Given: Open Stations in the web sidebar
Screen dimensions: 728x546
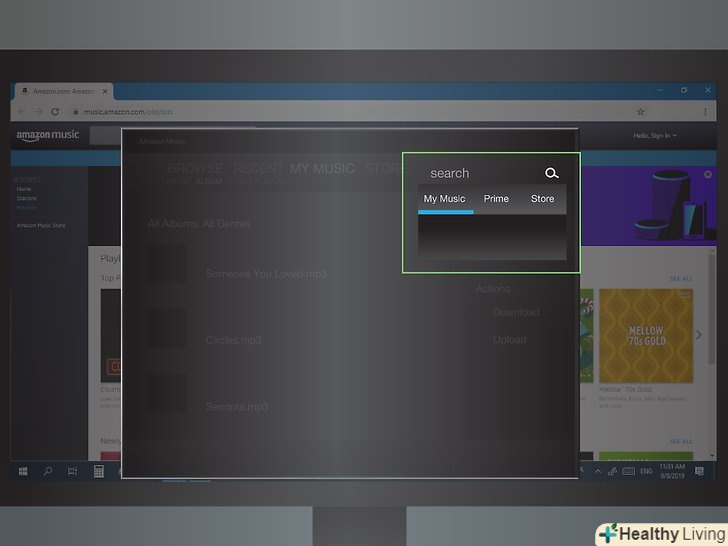Looking at the screenshot, I should click(x=26, y=198).
